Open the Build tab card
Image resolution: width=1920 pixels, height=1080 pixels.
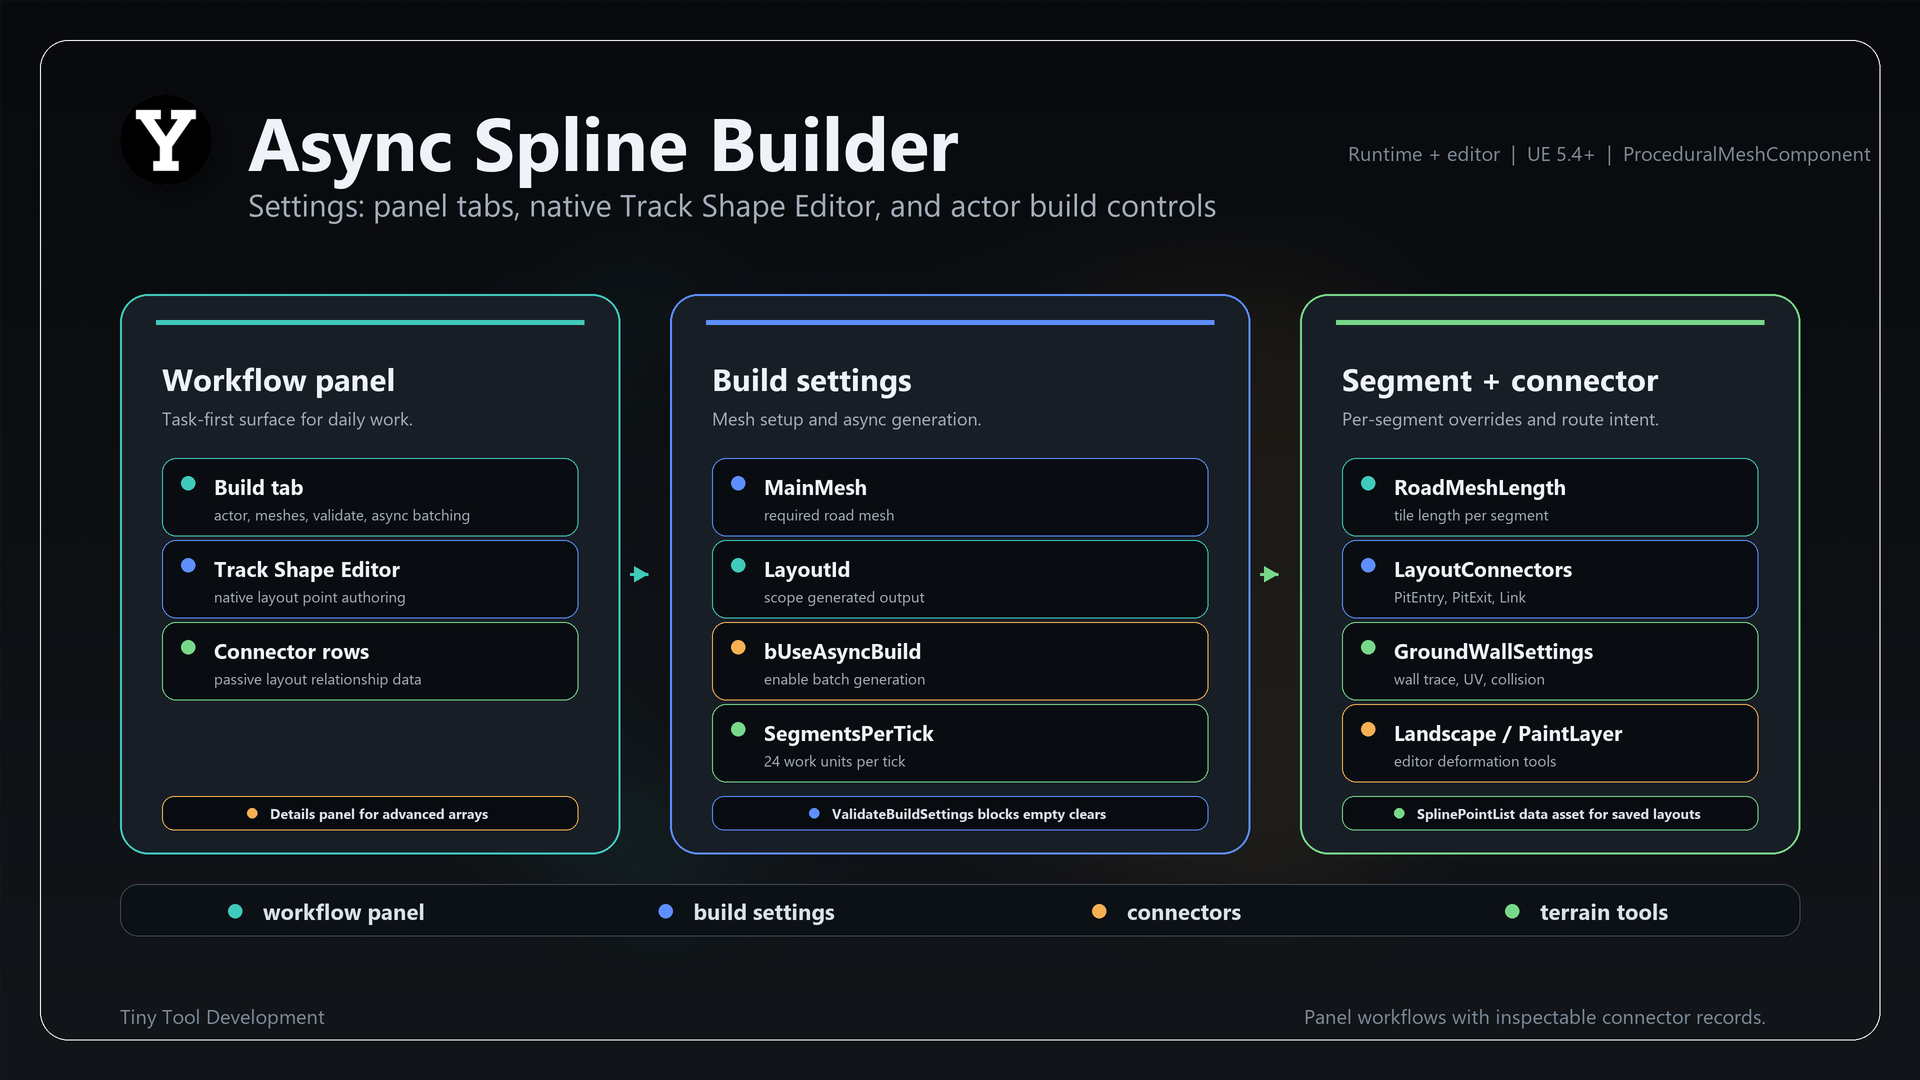pos(370,497)
